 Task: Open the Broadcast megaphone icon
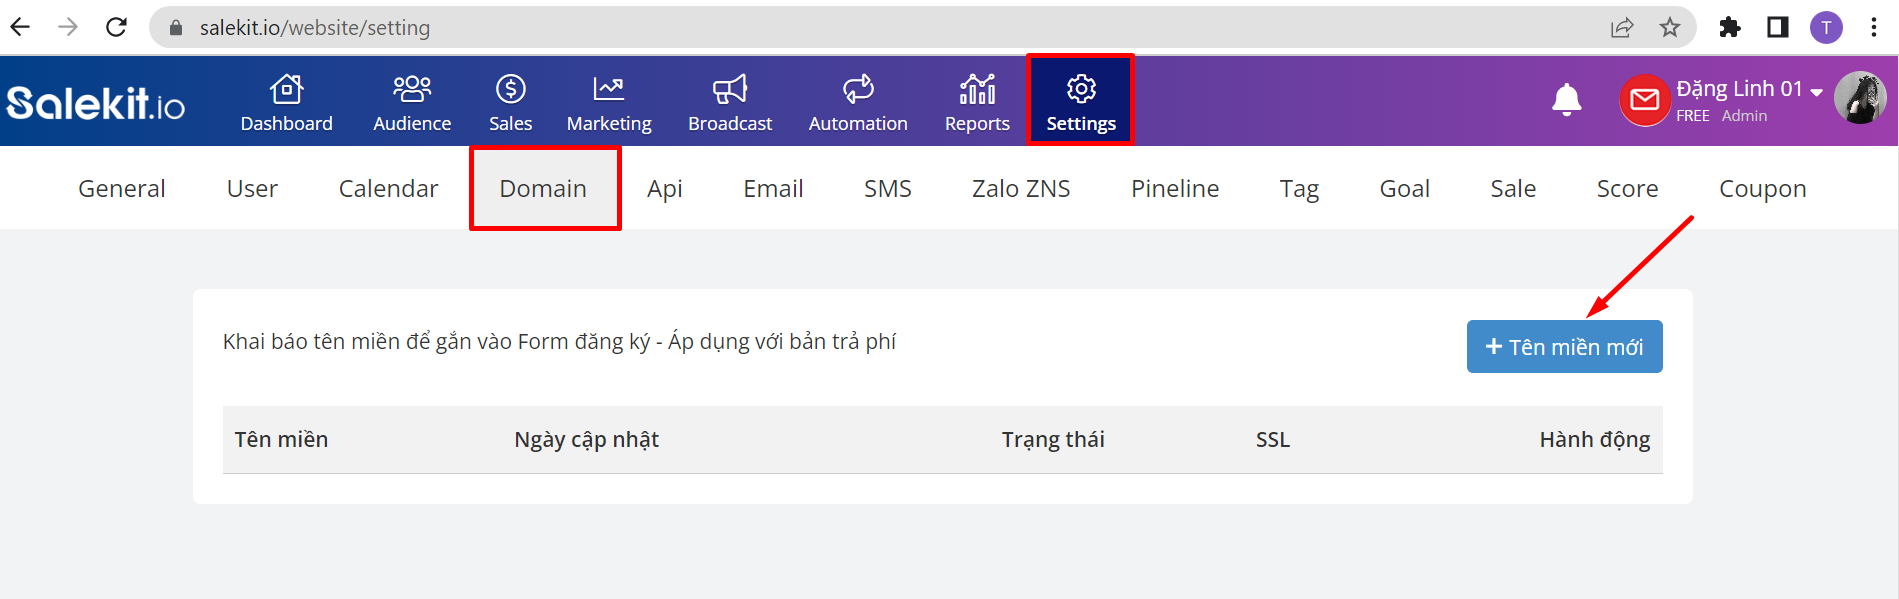pos(730,89)
